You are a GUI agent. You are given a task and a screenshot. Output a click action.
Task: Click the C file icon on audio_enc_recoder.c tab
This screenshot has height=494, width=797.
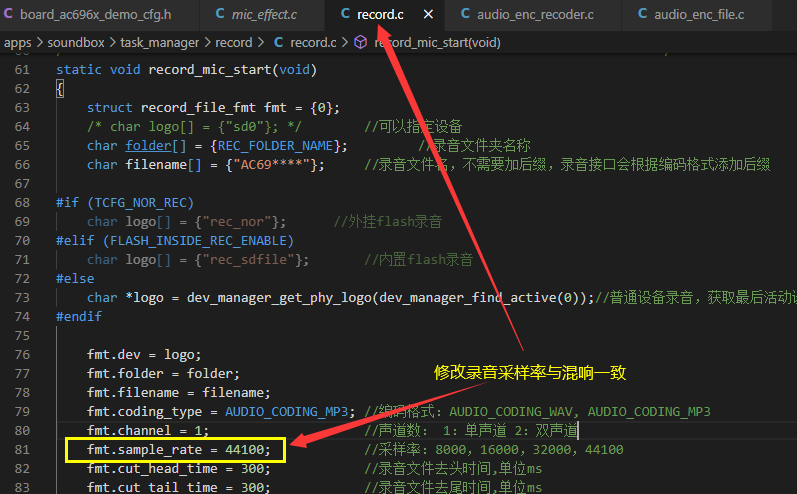465,14
